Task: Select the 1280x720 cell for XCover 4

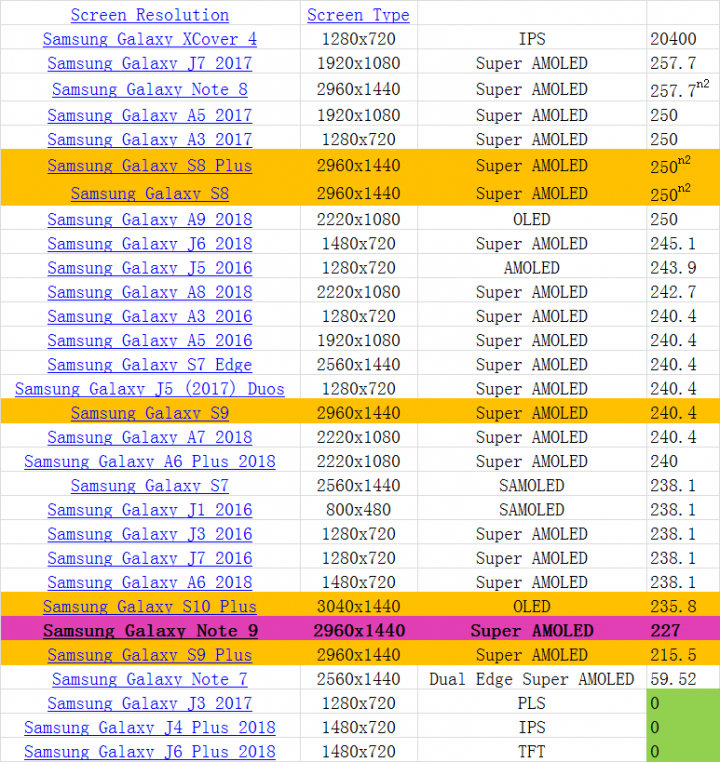Action: point(359,39)
